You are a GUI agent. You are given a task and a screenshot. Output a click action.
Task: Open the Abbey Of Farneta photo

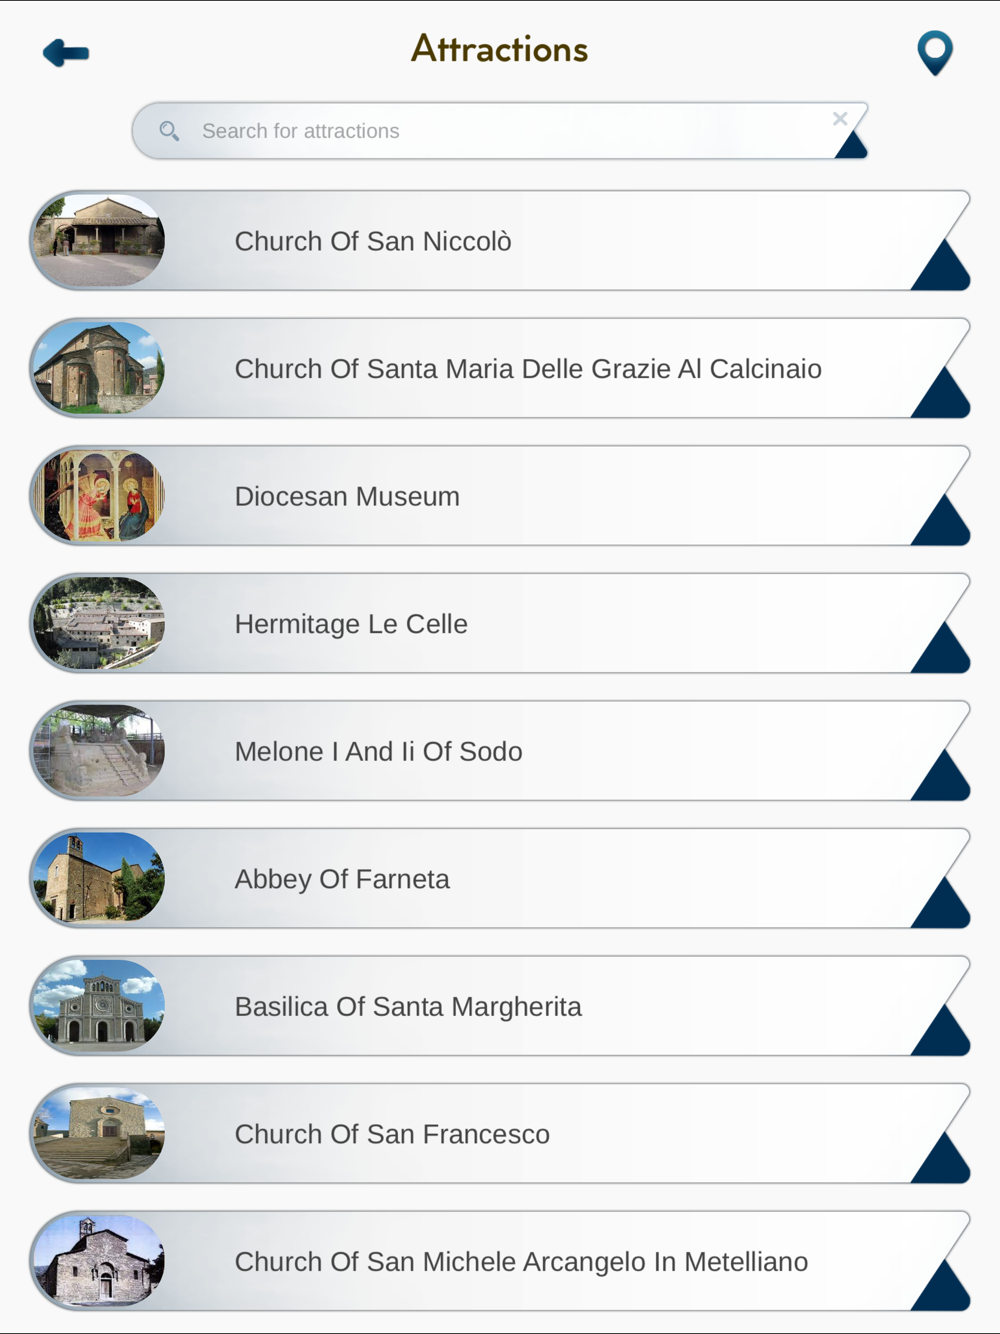click(x=99, y=879)
